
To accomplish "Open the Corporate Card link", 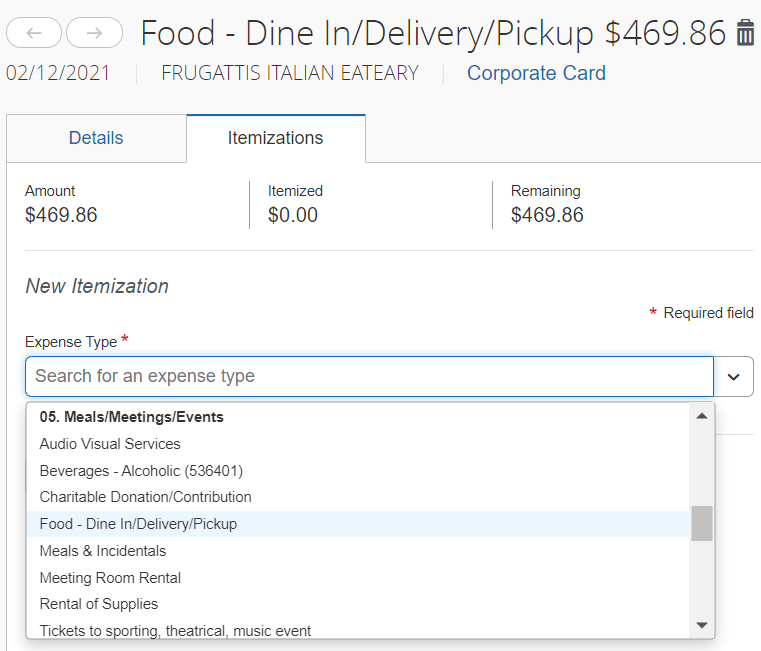I will (536, 73).
